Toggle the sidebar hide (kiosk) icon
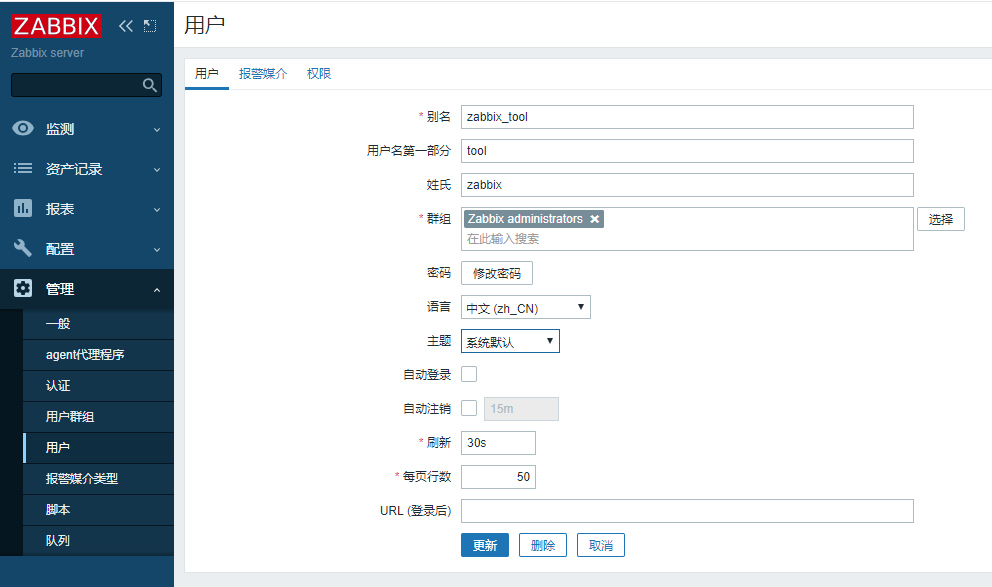992x587 pixels. point(150,26)
